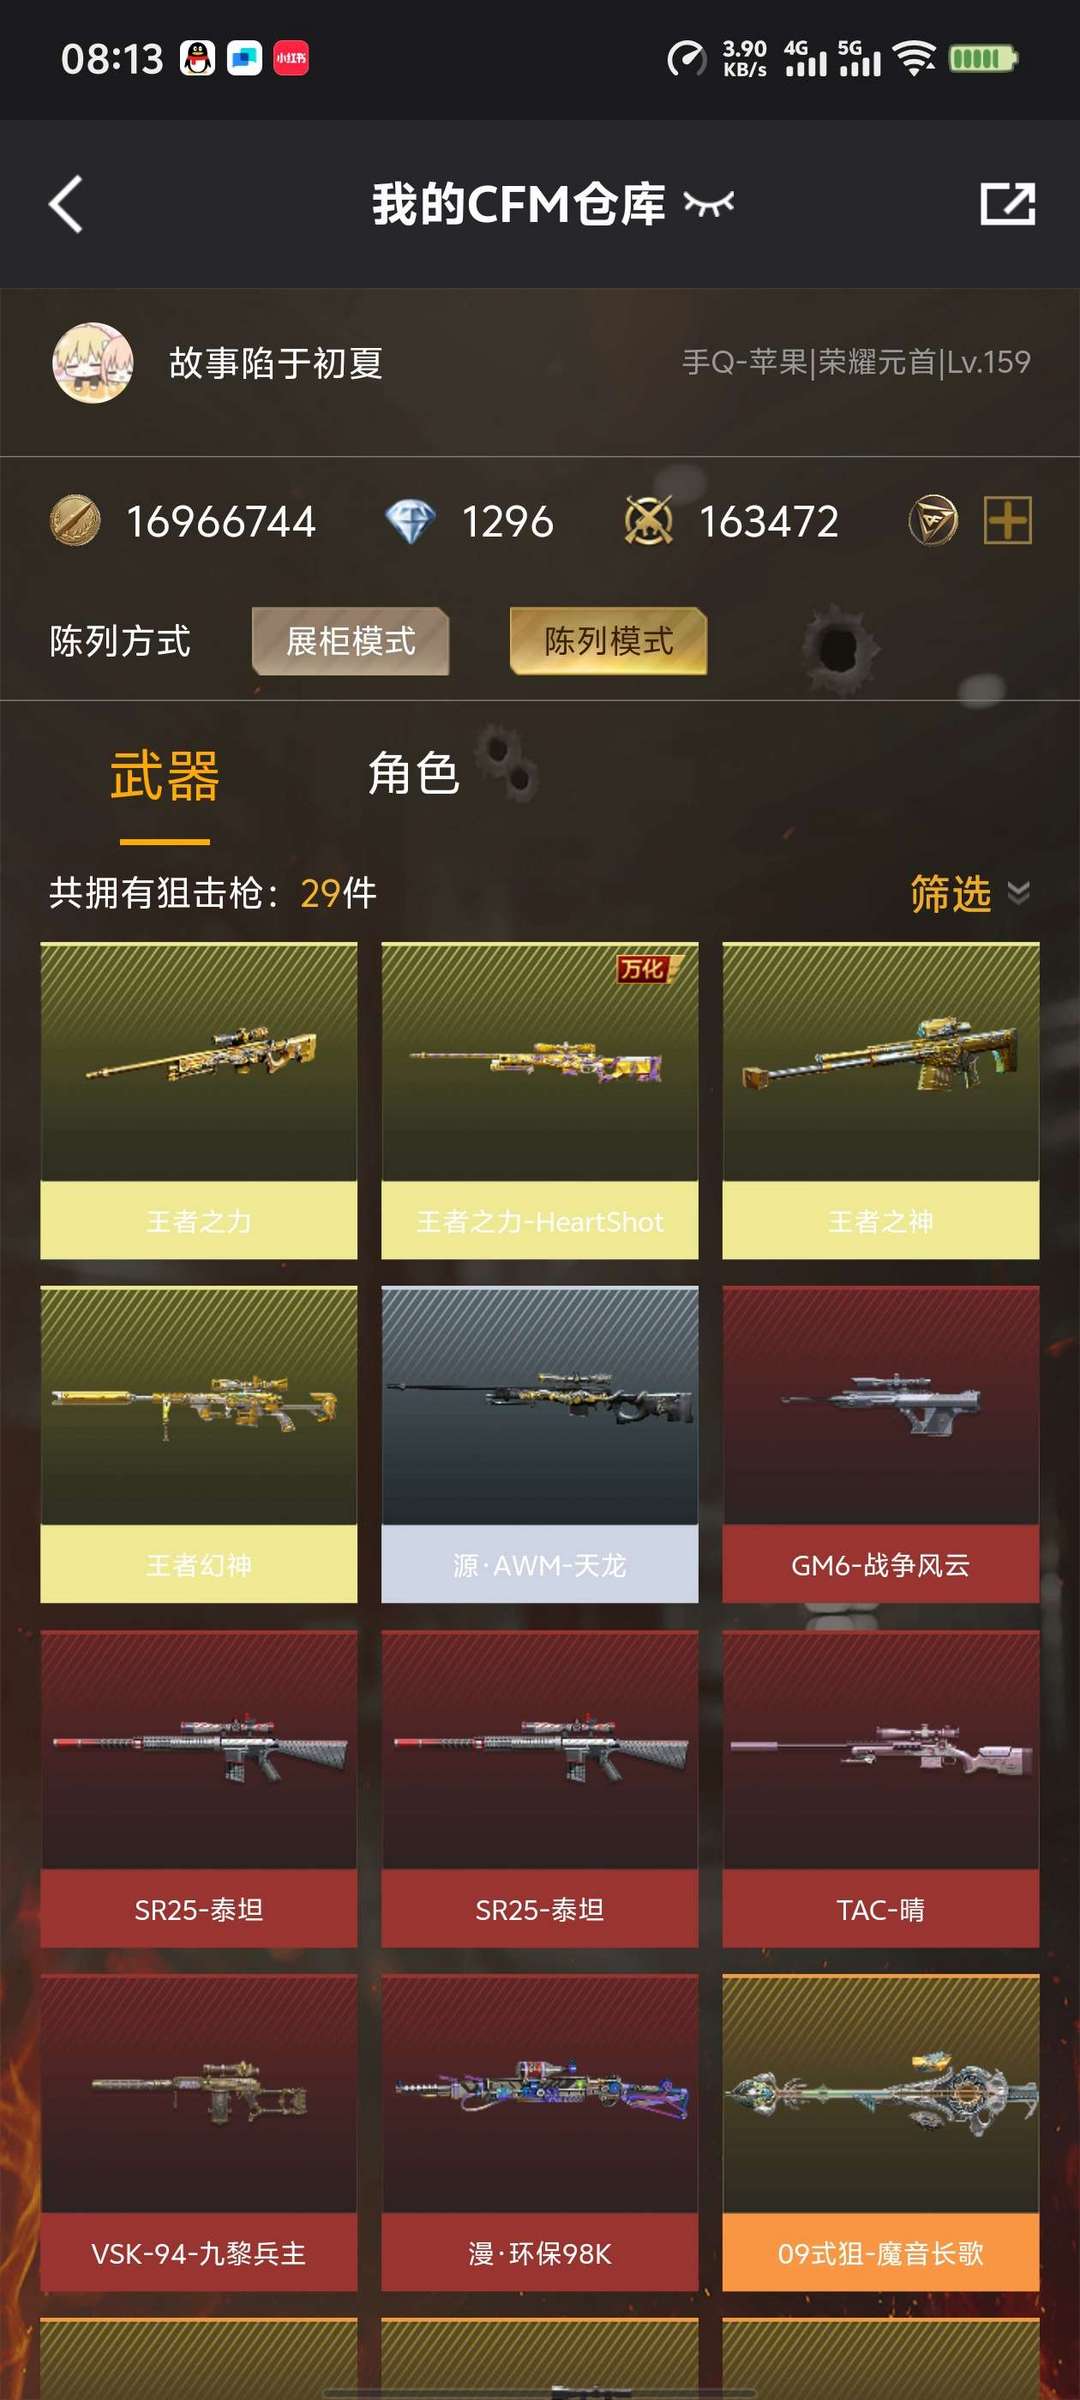Switch to 陈列模式 display mode
The image size is (1080, 2400).
[608, 641]
